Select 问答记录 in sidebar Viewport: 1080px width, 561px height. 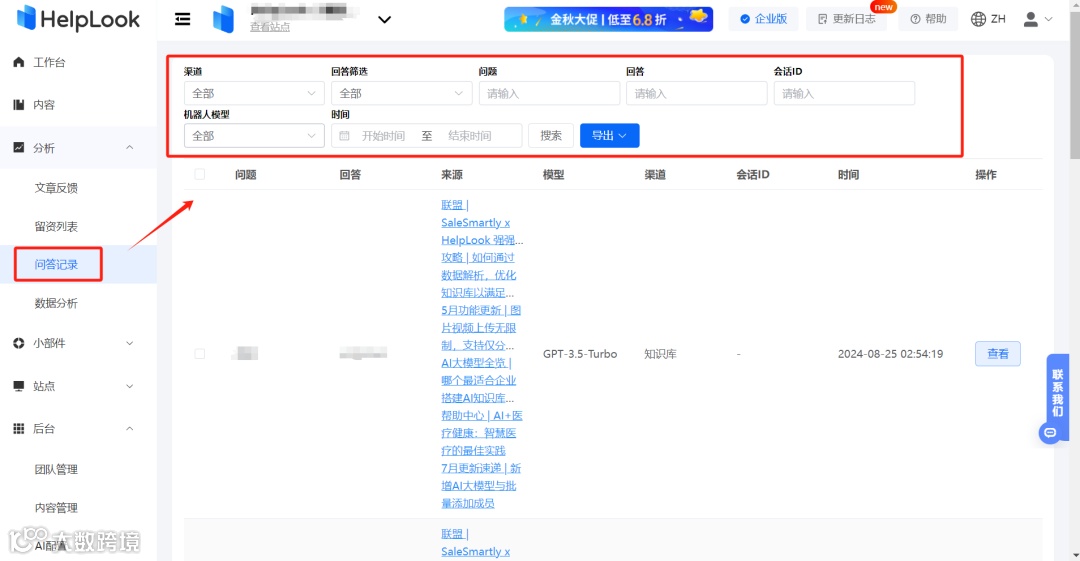(x=56, y=264)
